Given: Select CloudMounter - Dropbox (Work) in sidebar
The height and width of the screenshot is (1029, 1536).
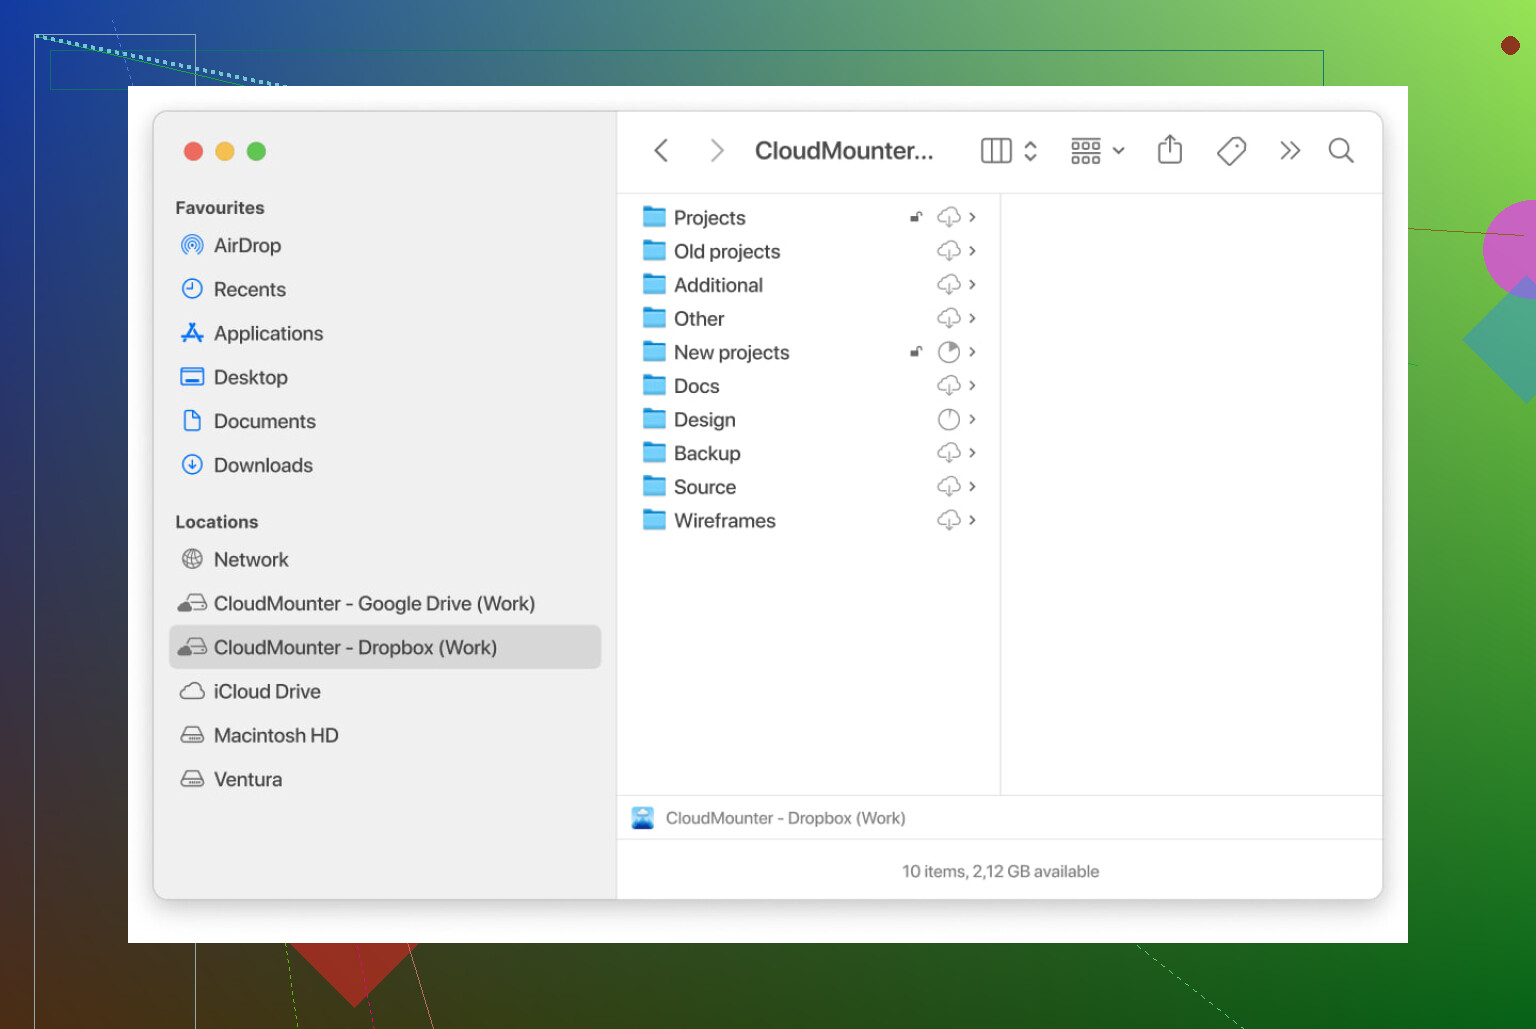Looking at the screenshot, I should point(385,648).
